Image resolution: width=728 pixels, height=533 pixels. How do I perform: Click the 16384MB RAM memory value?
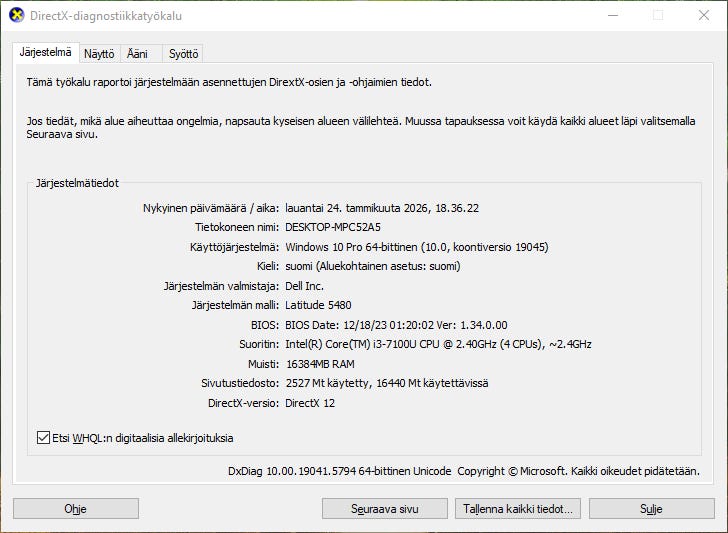click(320, 364)
